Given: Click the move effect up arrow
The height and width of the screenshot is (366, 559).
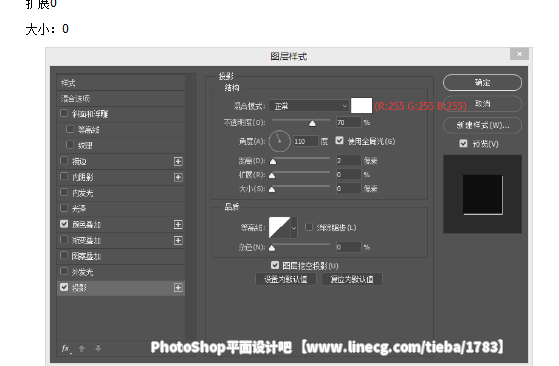Looking at the screenshot, I should point(82,349).
